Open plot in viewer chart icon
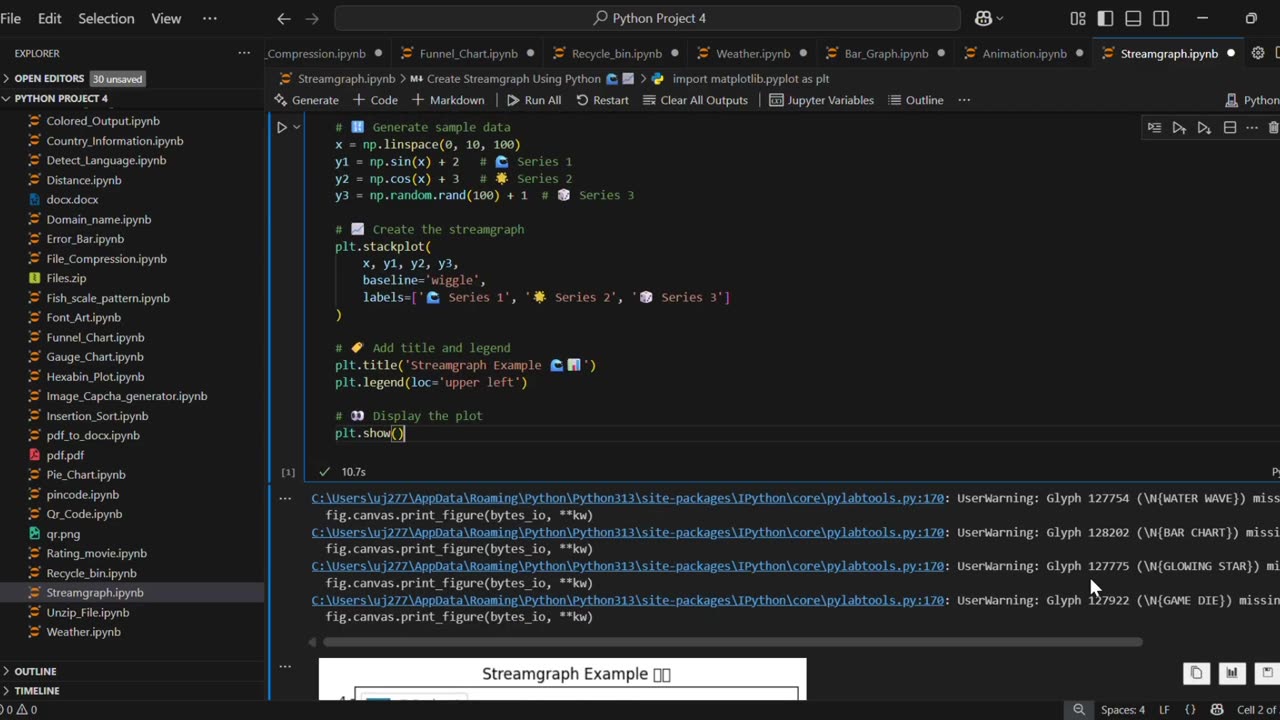Screen dimensions: 1280x720 tap(1232, 673)
